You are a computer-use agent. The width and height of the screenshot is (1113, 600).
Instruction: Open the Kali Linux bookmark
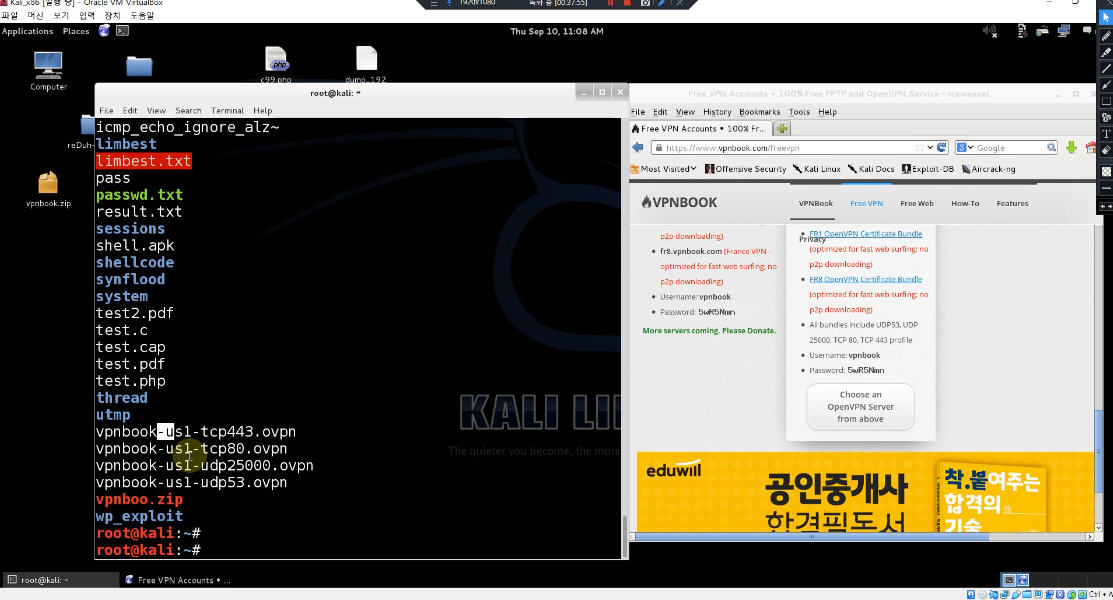tap(817, 169)
